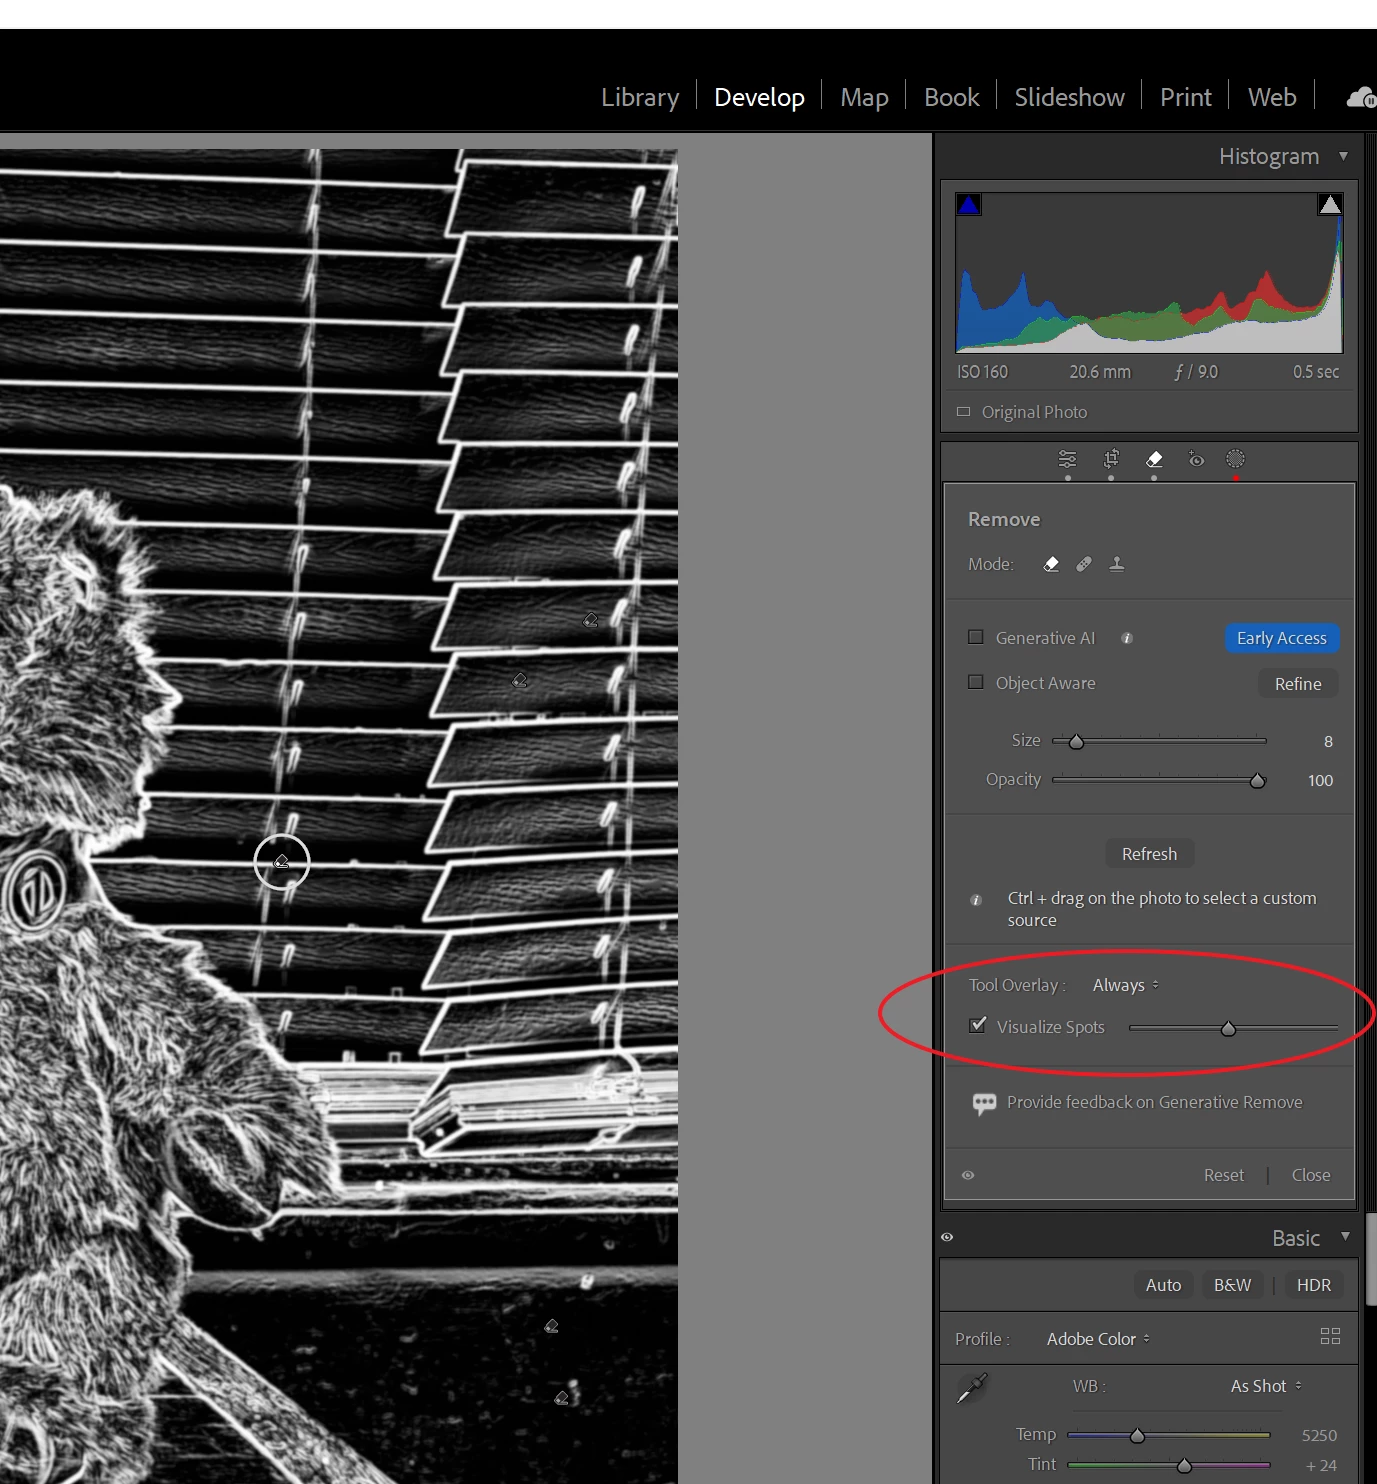Screen dimensions: 1377x1484
Task: Select the uppermost remove spot pin on the blinds
Action: coord(590,620)
